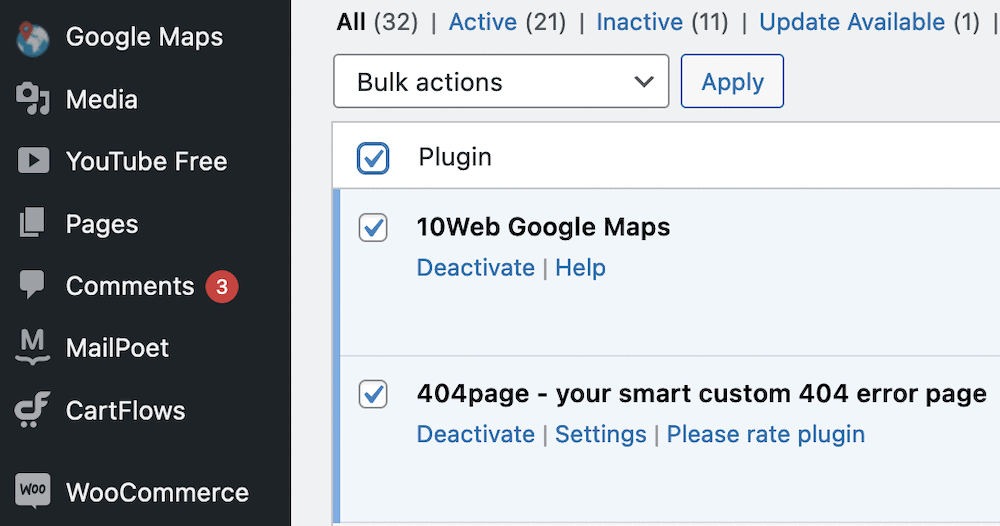Viewport: 1000px width, 526px height.
Task: Click the Apply button
Action: point(732,81)
